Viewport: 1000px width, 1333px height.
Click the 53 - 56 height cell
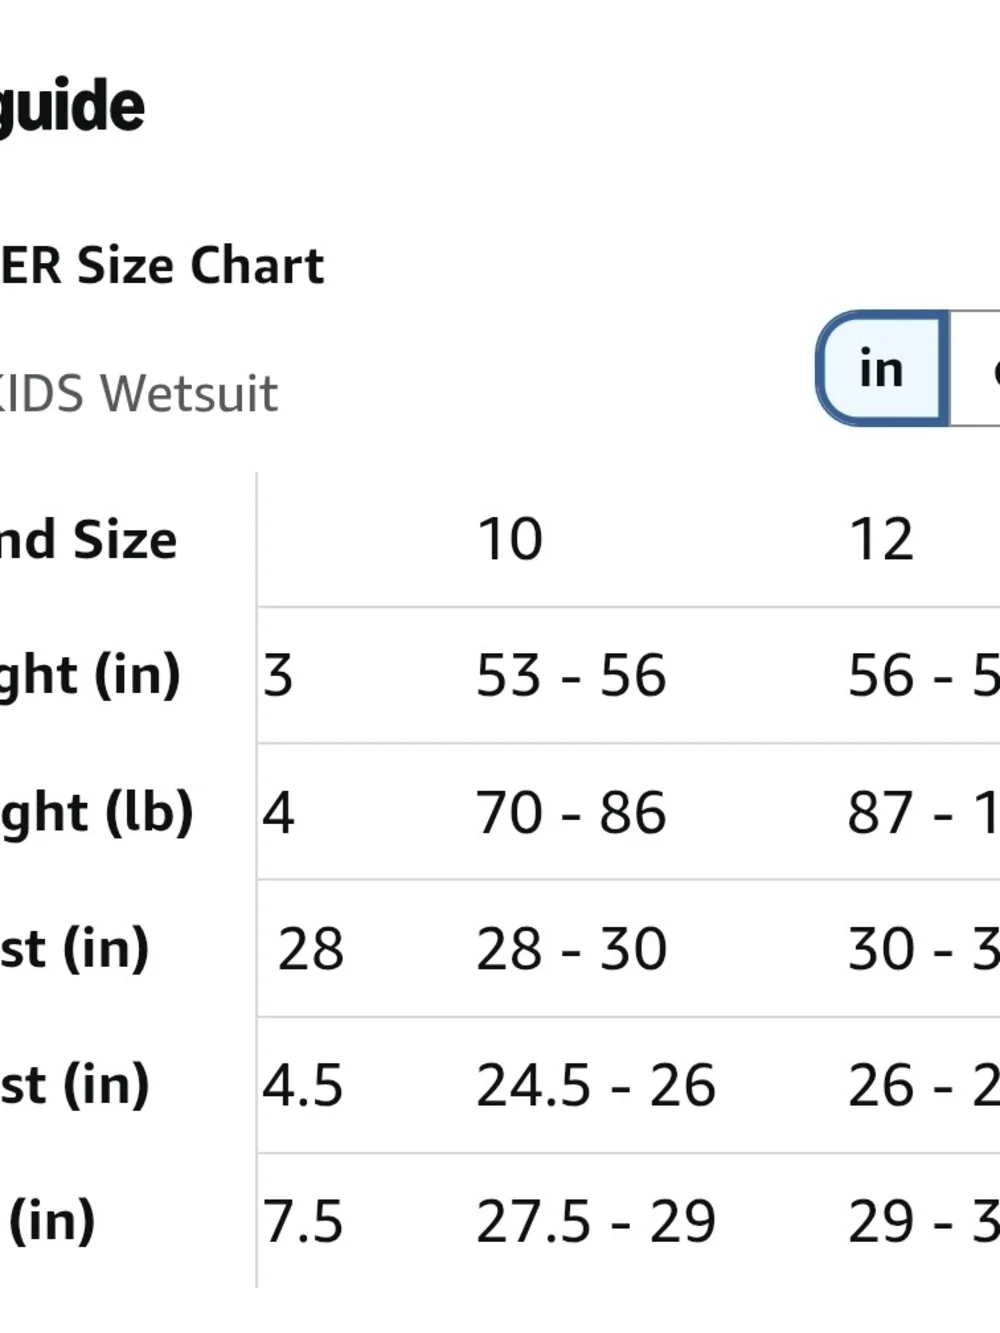571,675
